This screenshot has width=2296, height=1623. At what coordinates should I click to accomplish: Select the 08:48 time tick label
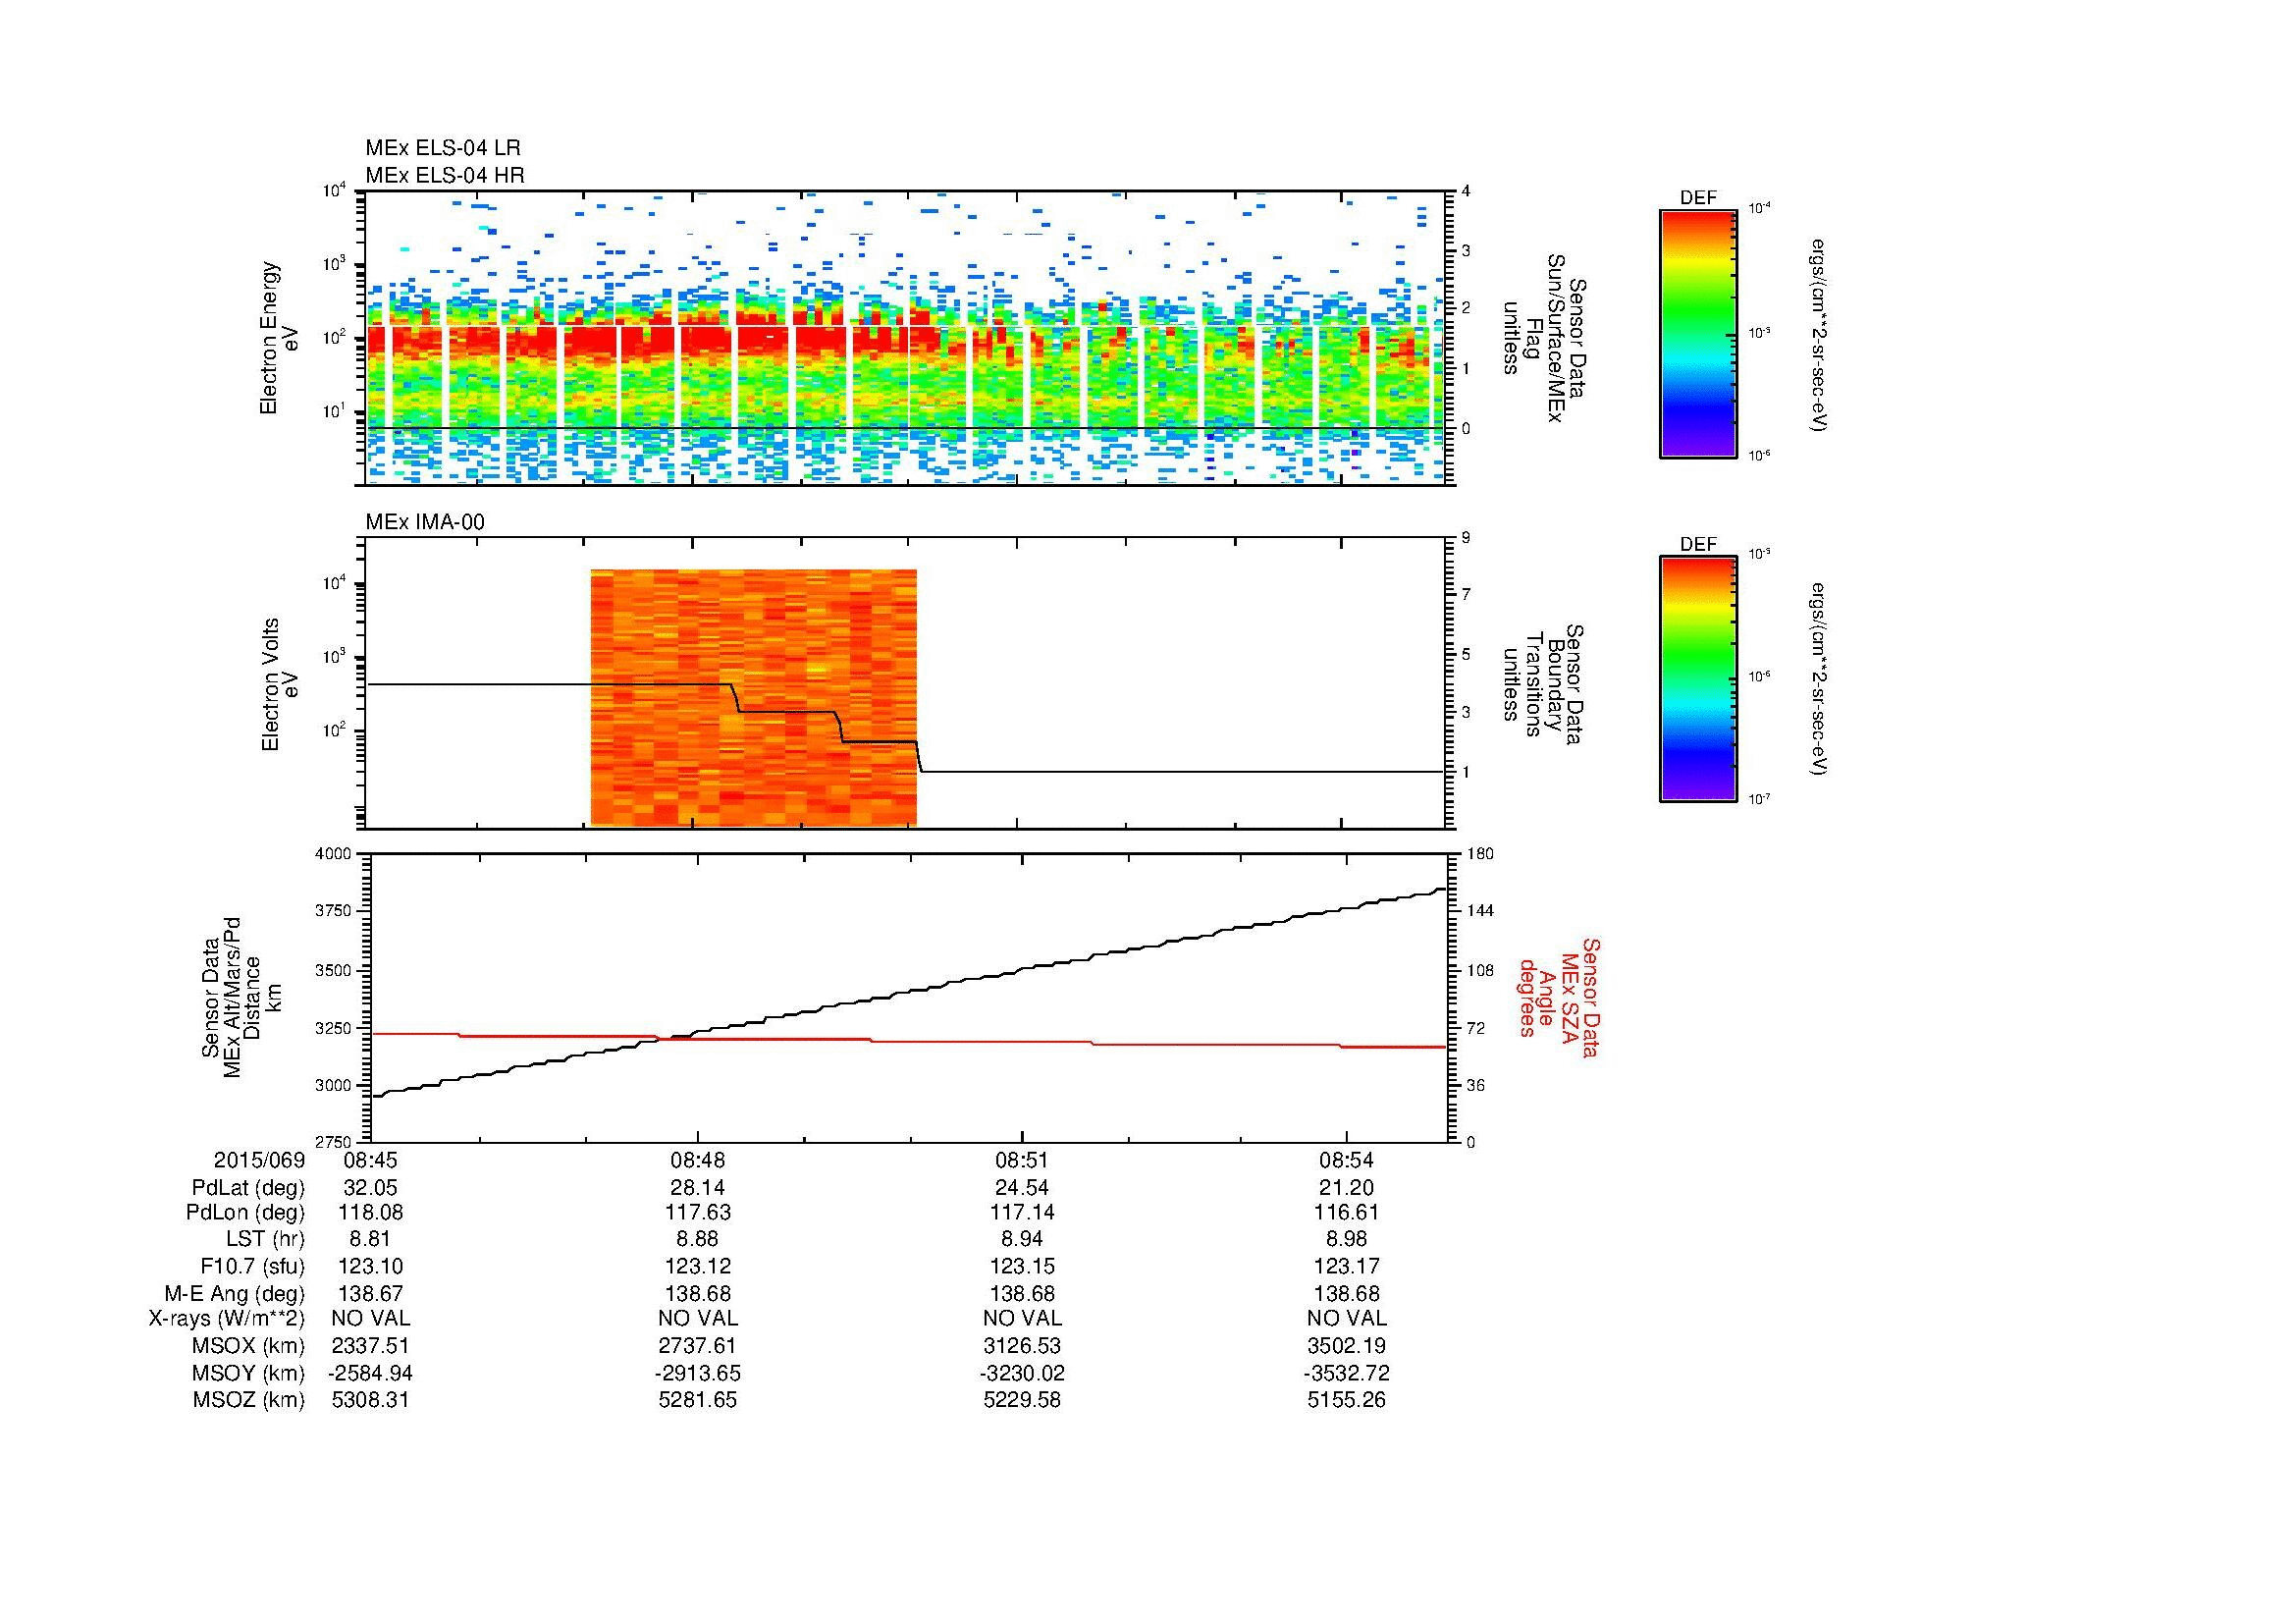(697, 1161)
